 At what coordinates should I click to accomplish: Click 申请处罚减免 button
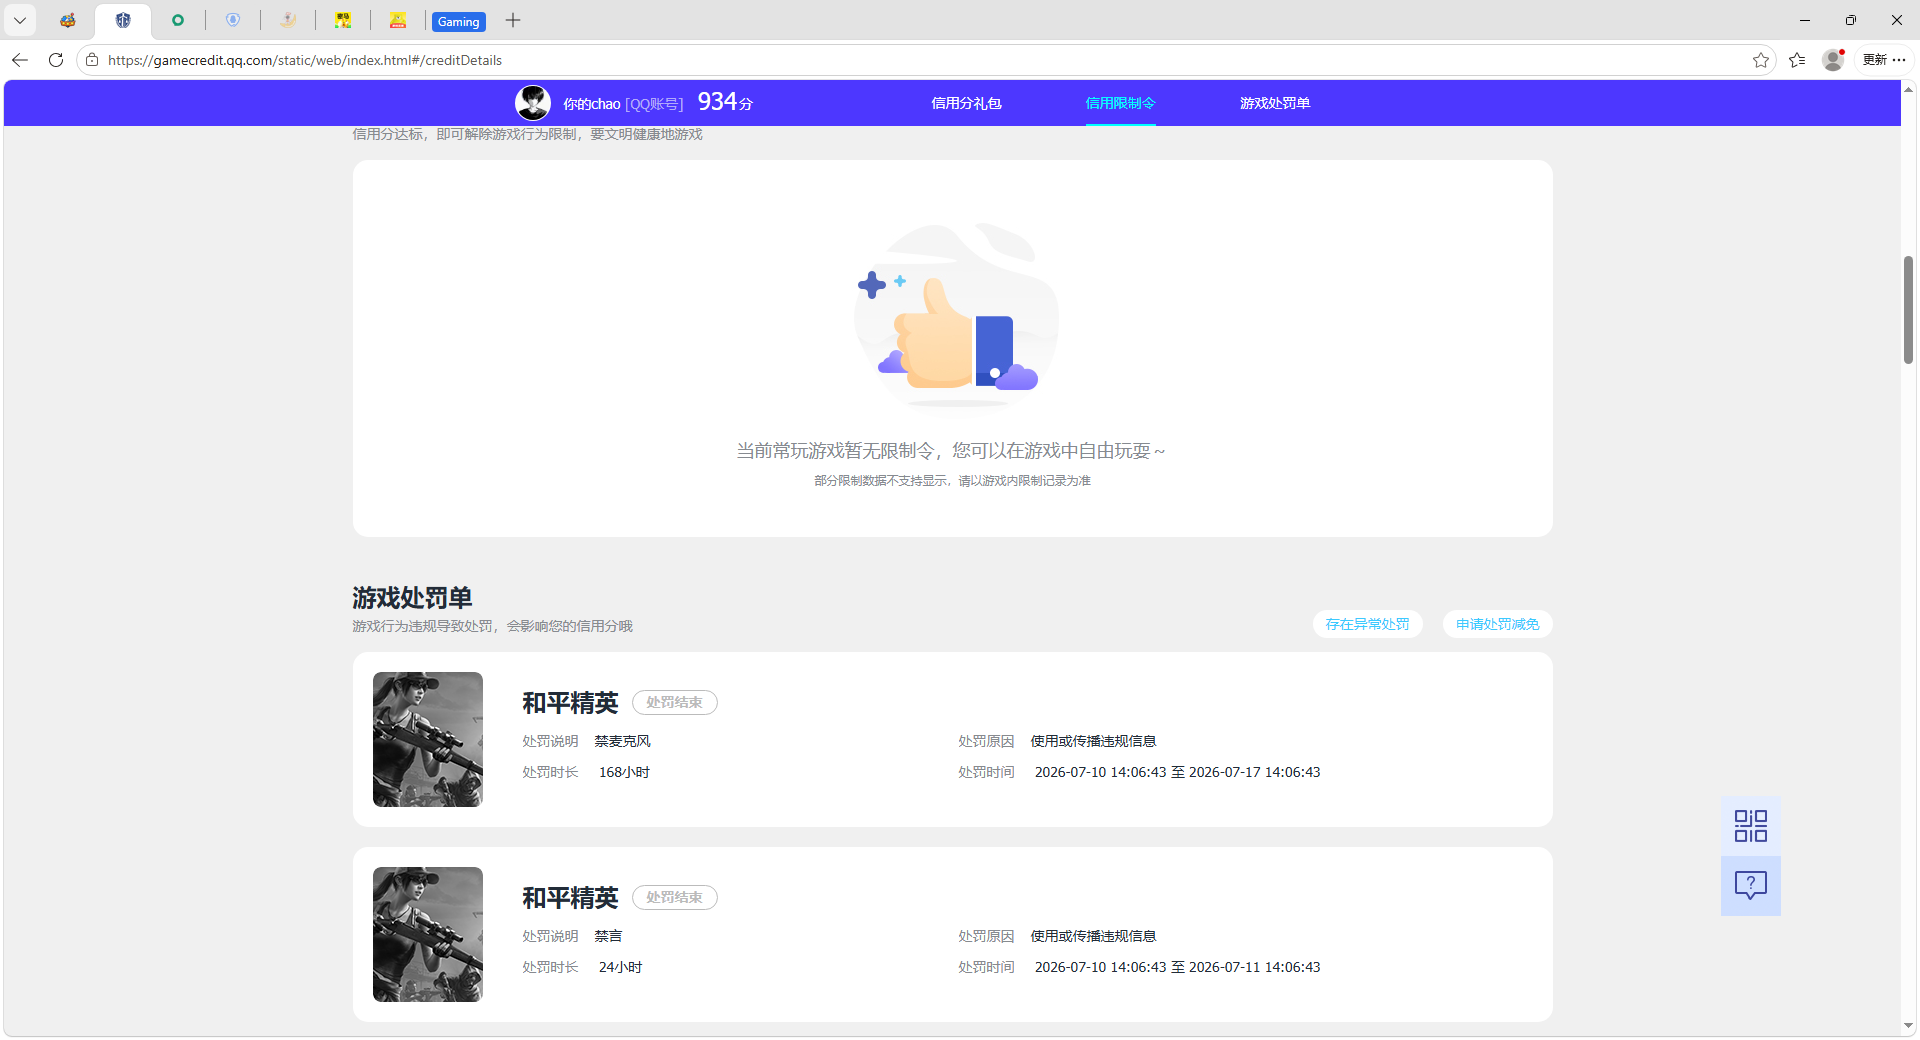click(x=1497, y=624)
